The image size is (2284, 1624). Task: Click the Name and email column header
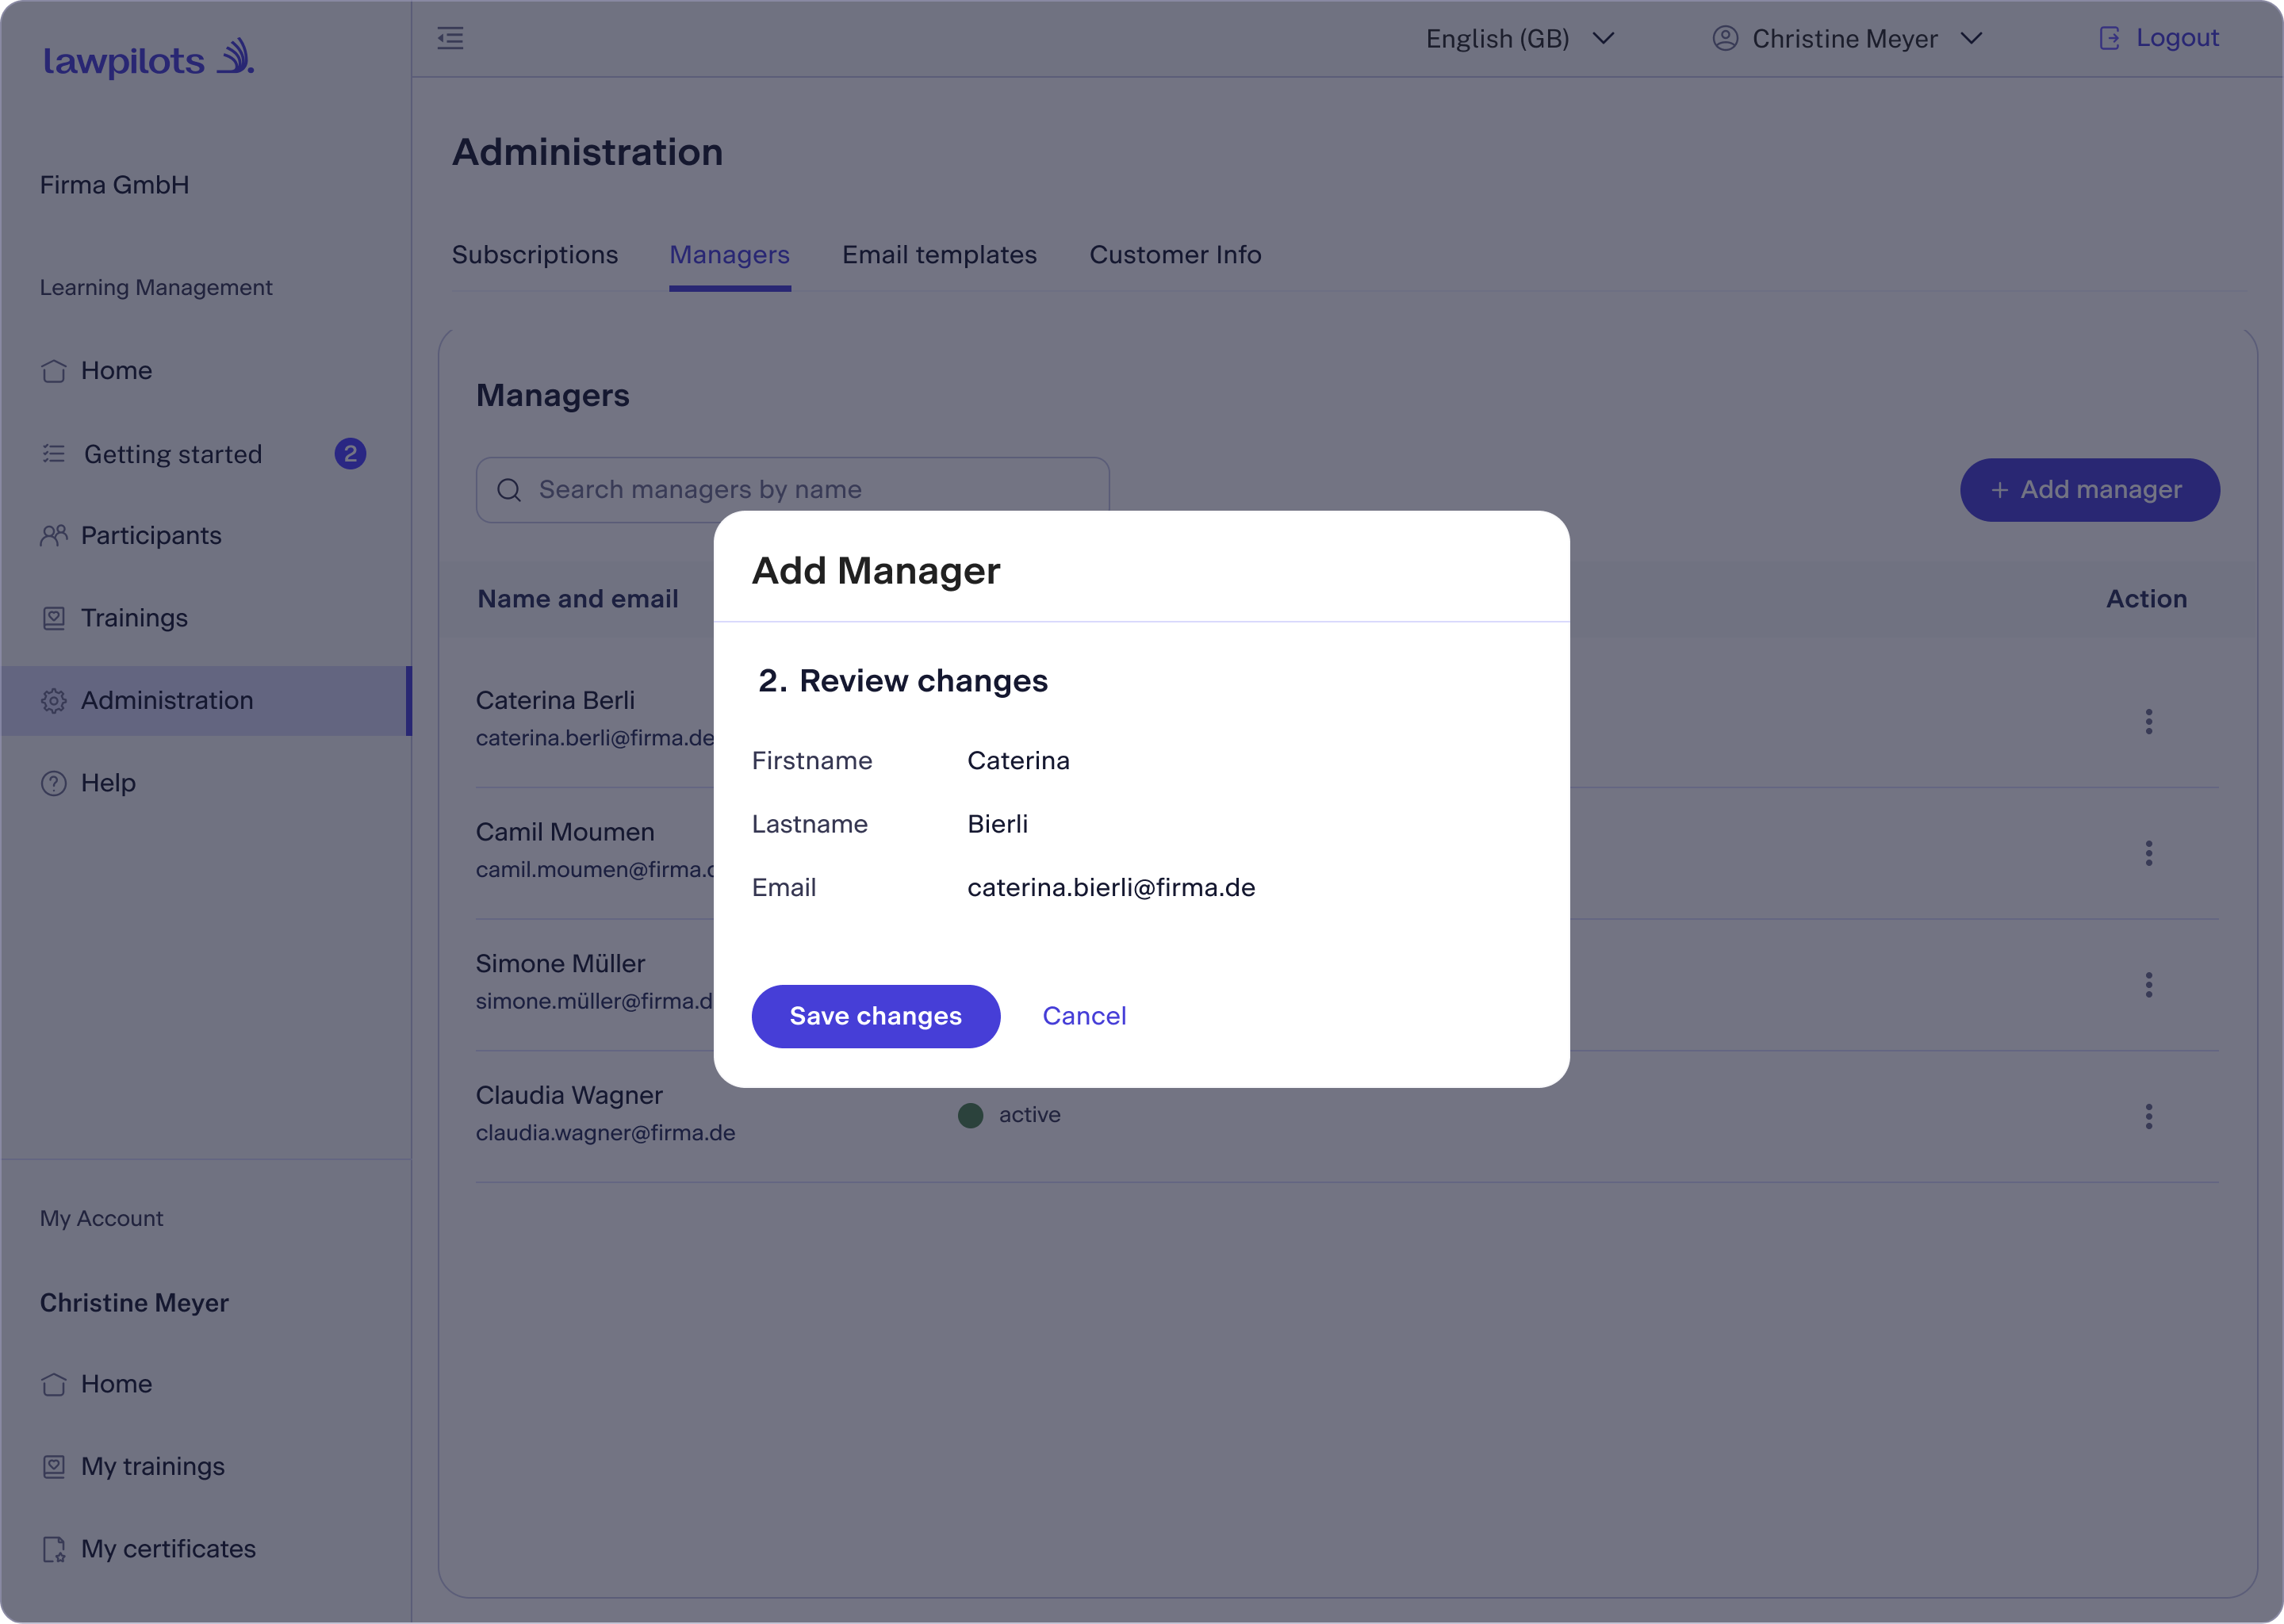click(x=578, y=599)
